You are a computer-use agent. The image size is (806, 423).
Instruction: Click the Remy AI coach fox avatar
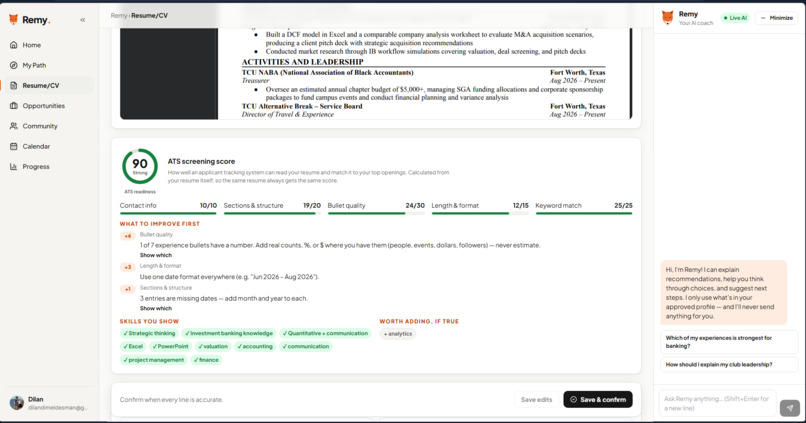(x=667, y=17)
